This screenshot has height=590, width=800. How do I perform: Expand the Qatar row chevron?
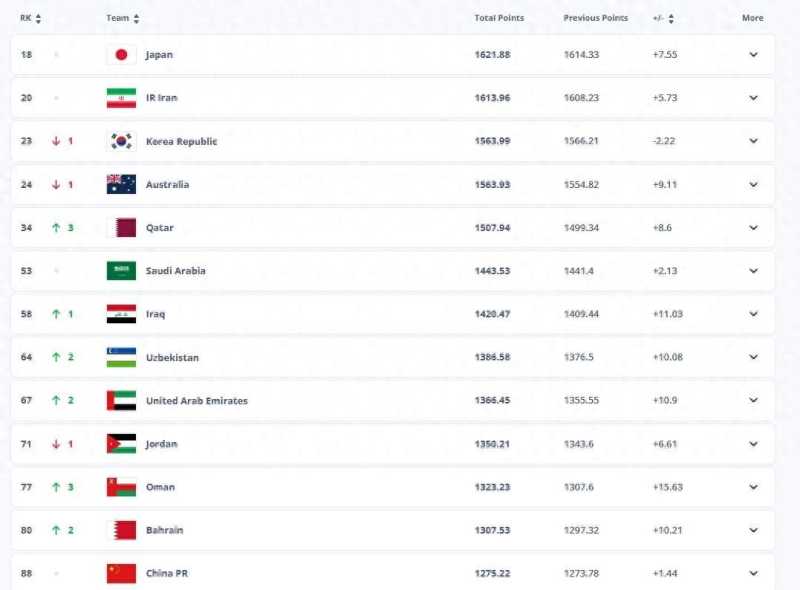click(x=753, y=228)
